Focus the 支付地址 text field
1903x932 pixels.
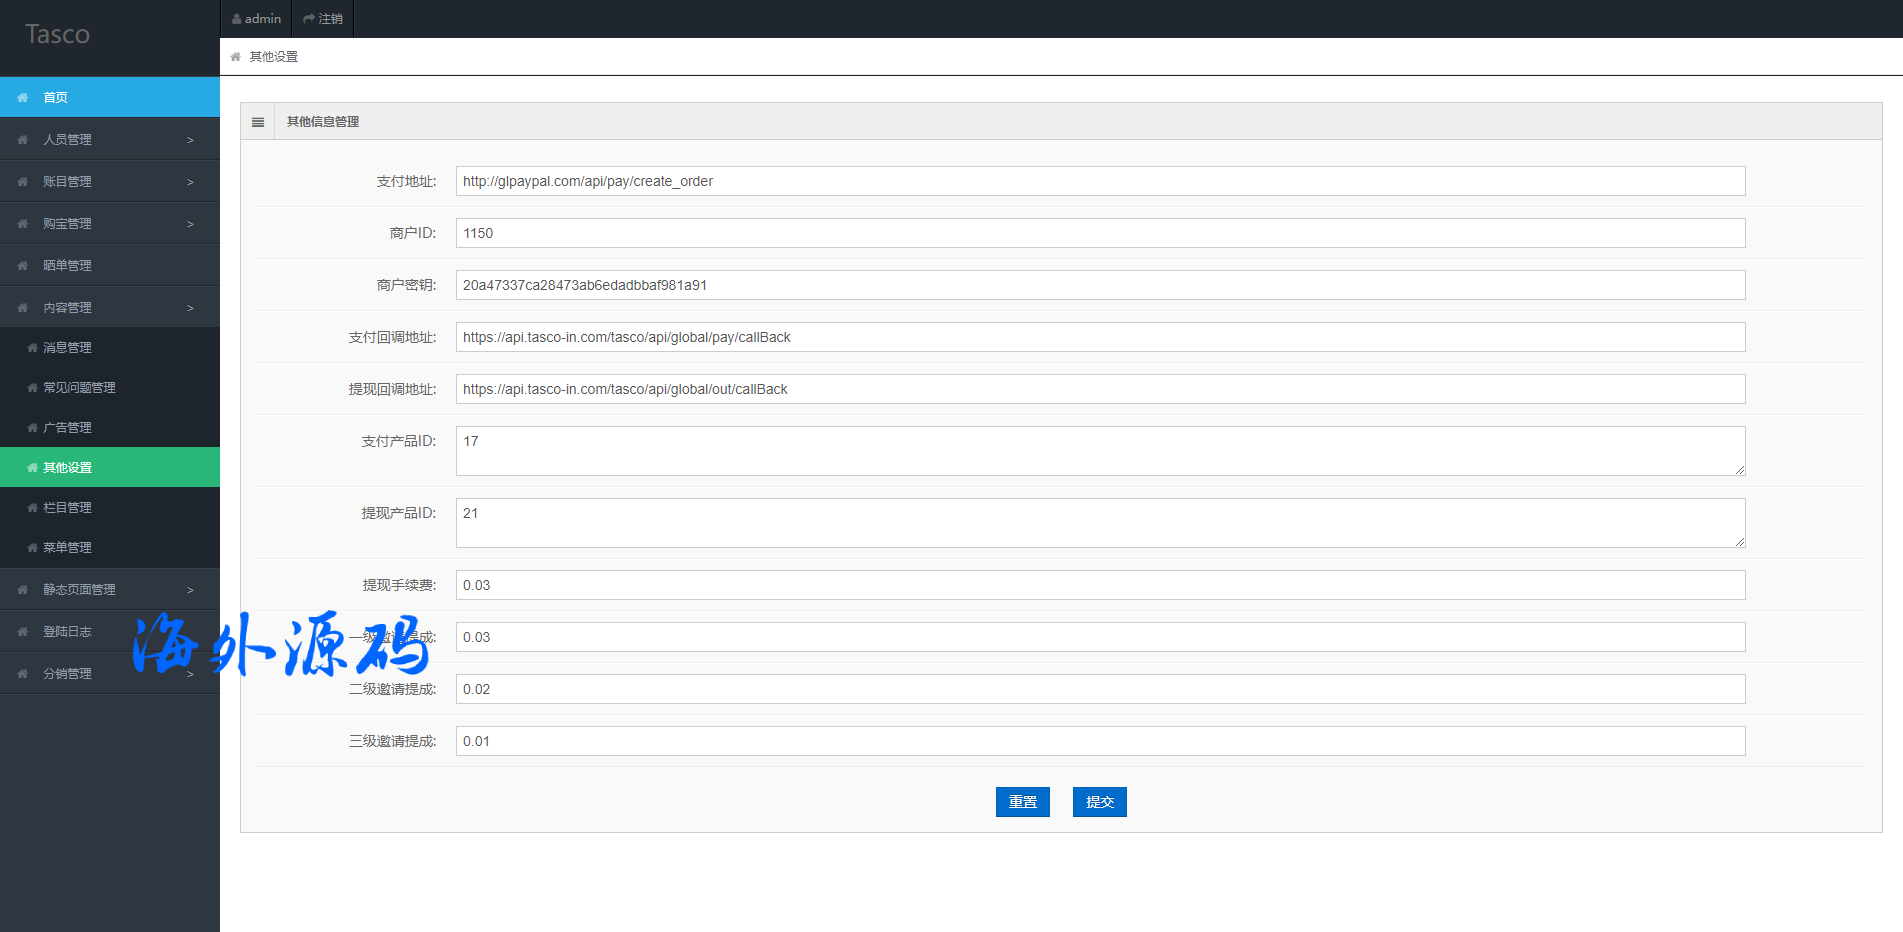[1100, 181]
